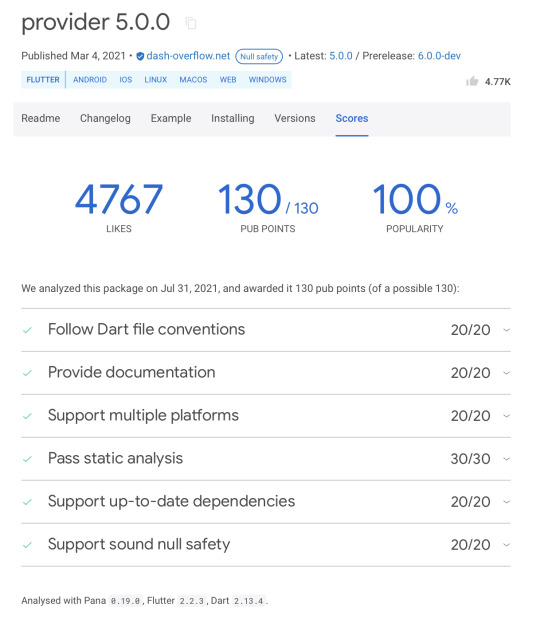
Task: View the Versions tab
Action: [295, 118]
